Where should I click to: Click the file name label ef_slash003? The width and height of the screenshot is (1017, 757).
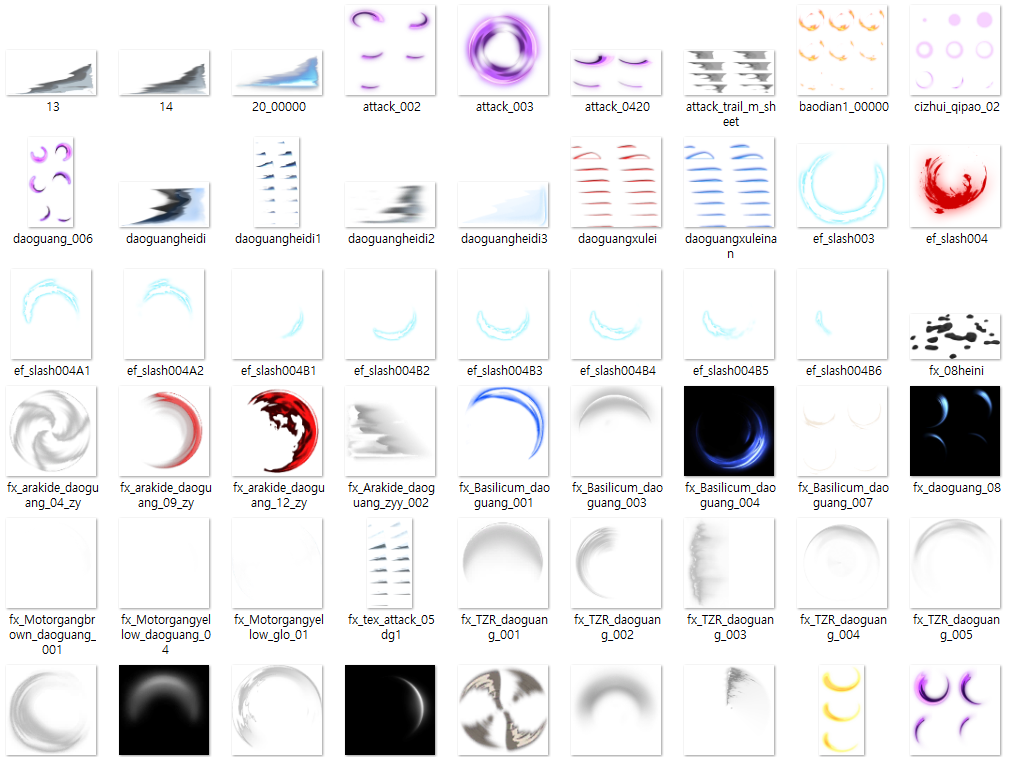click(x=843, y=239)
